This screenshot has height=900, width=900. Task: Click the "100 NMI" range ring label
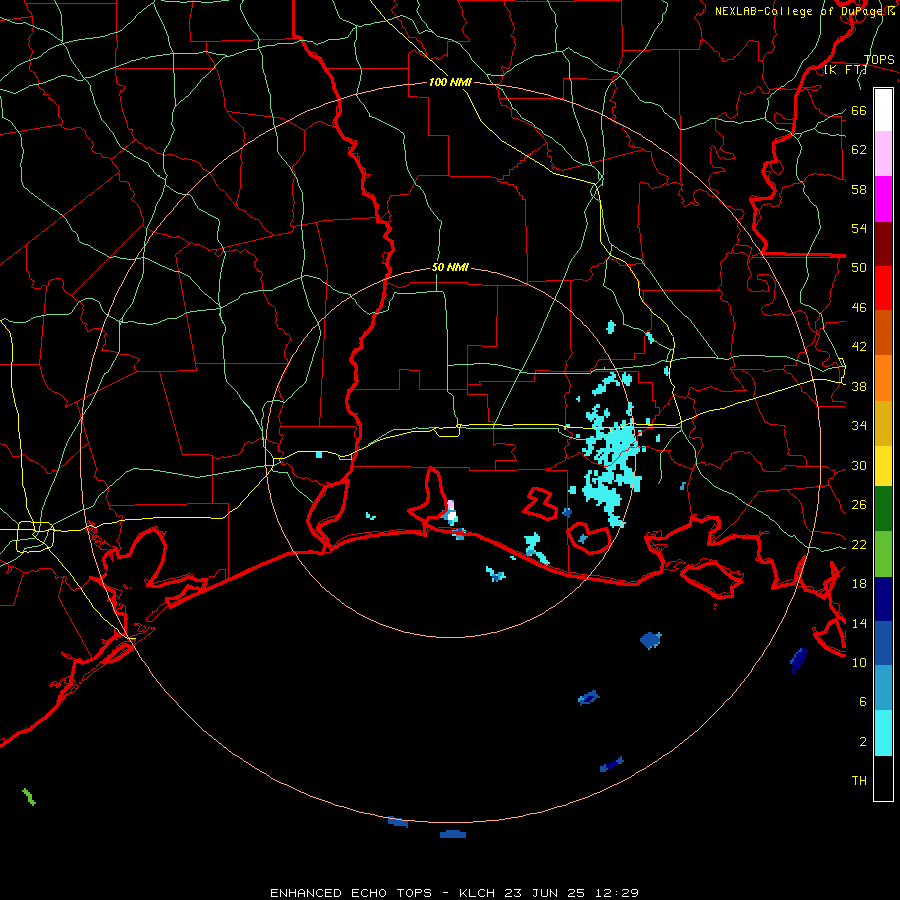(450, 83)
